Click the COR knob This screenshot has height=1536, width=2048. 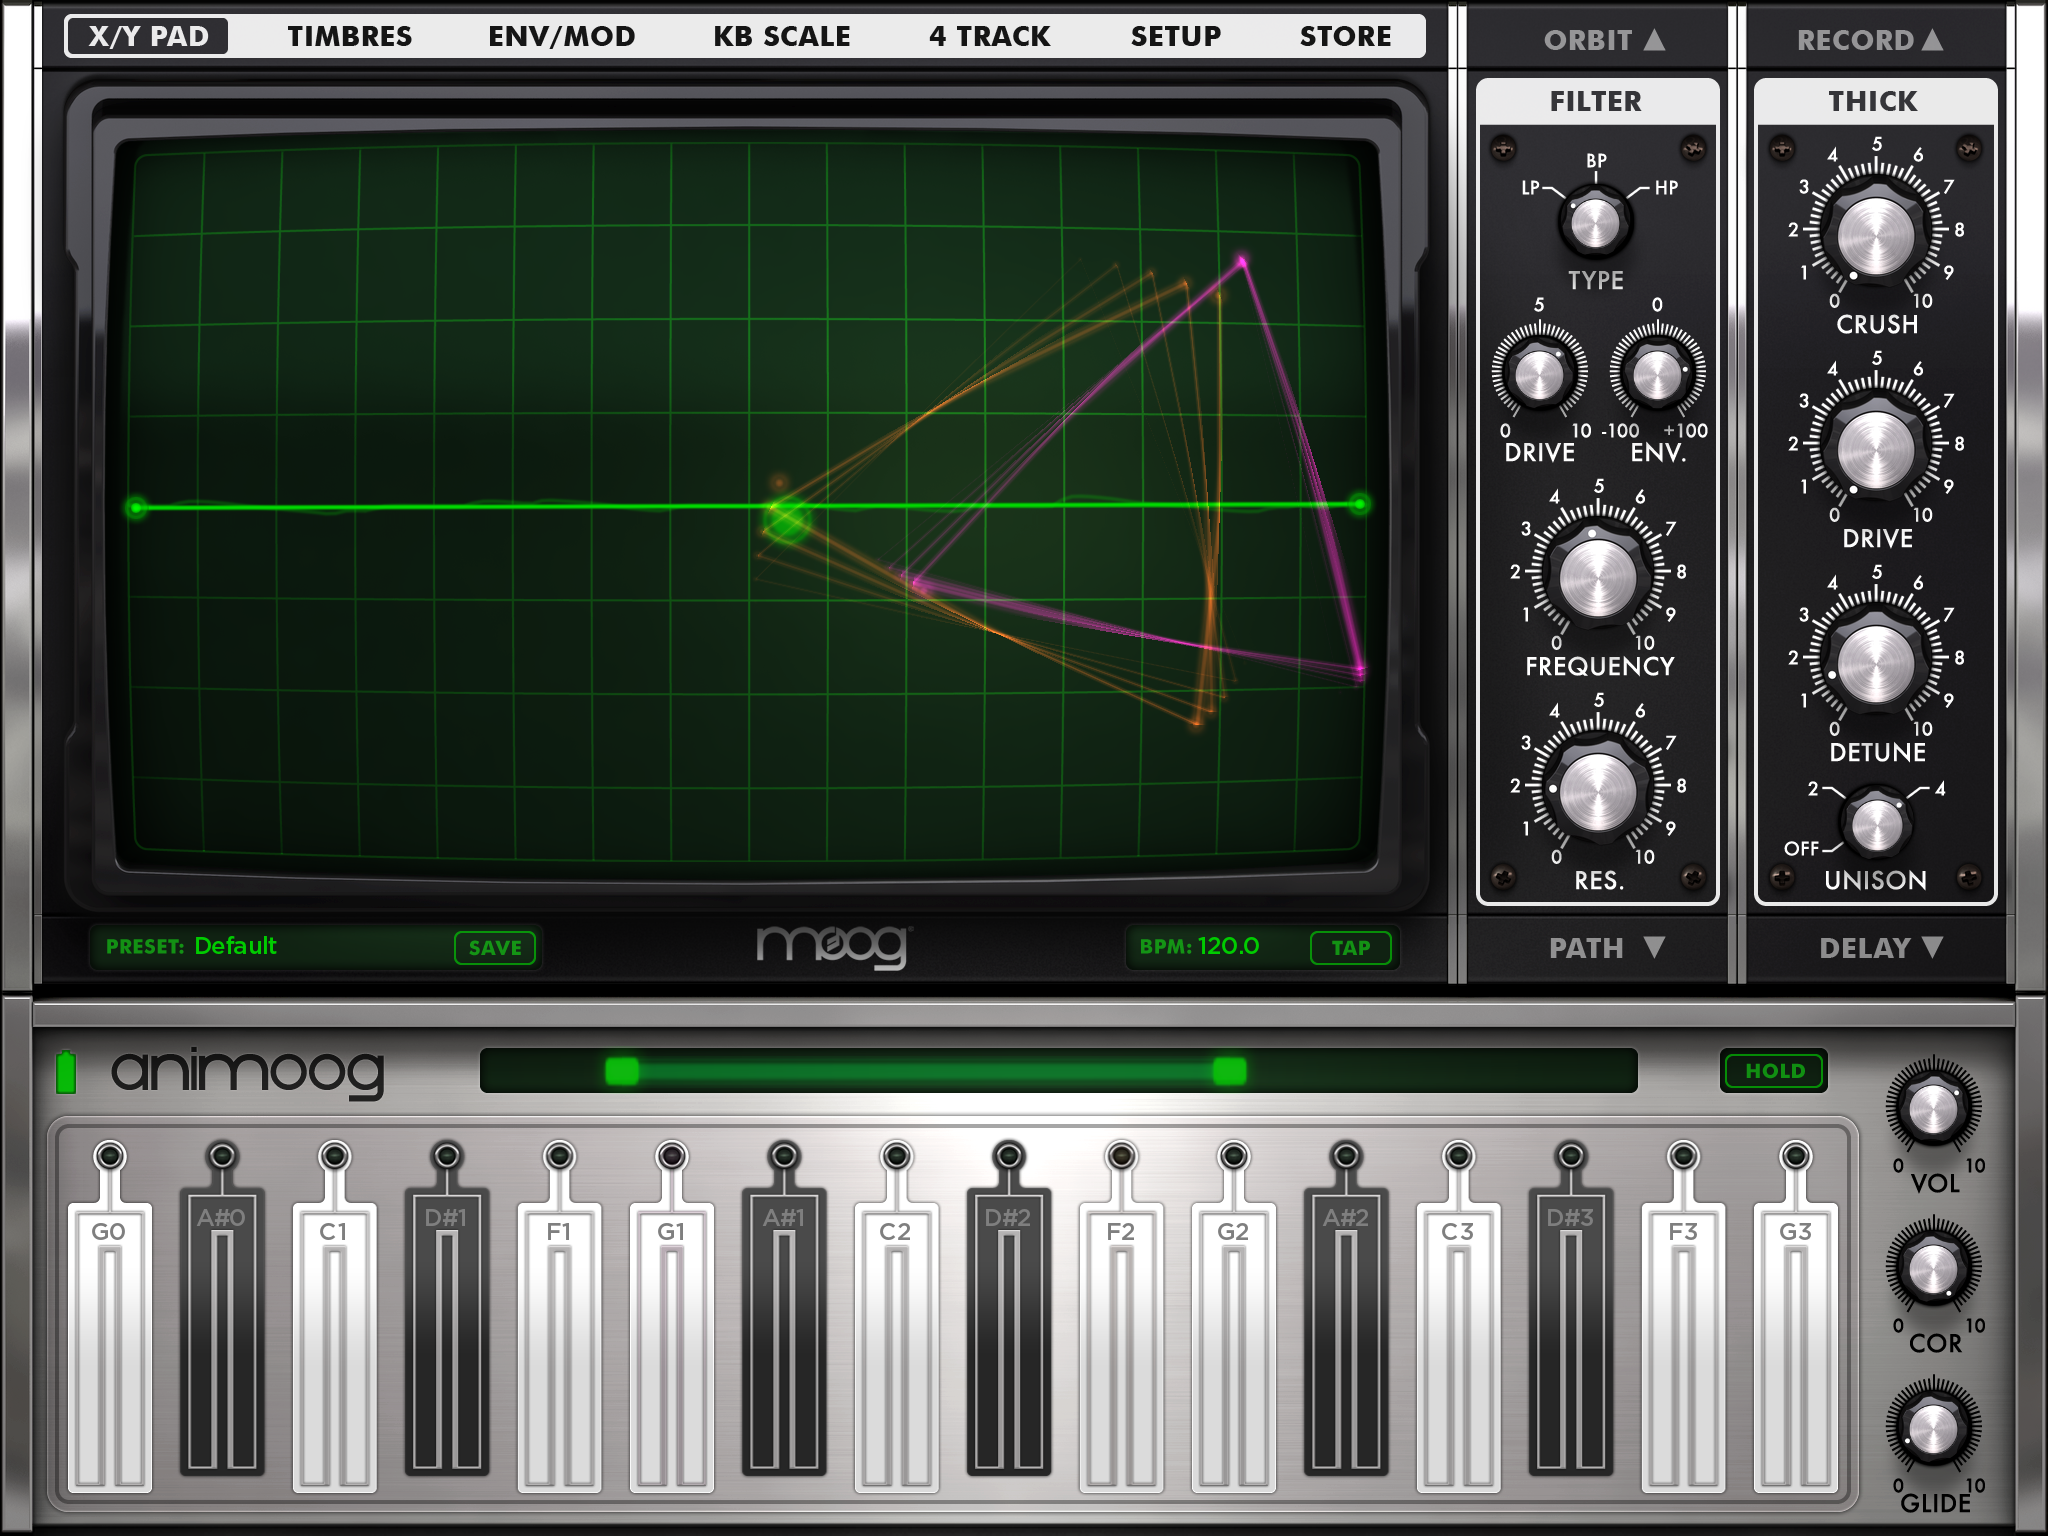[x=1933, y=1269]
